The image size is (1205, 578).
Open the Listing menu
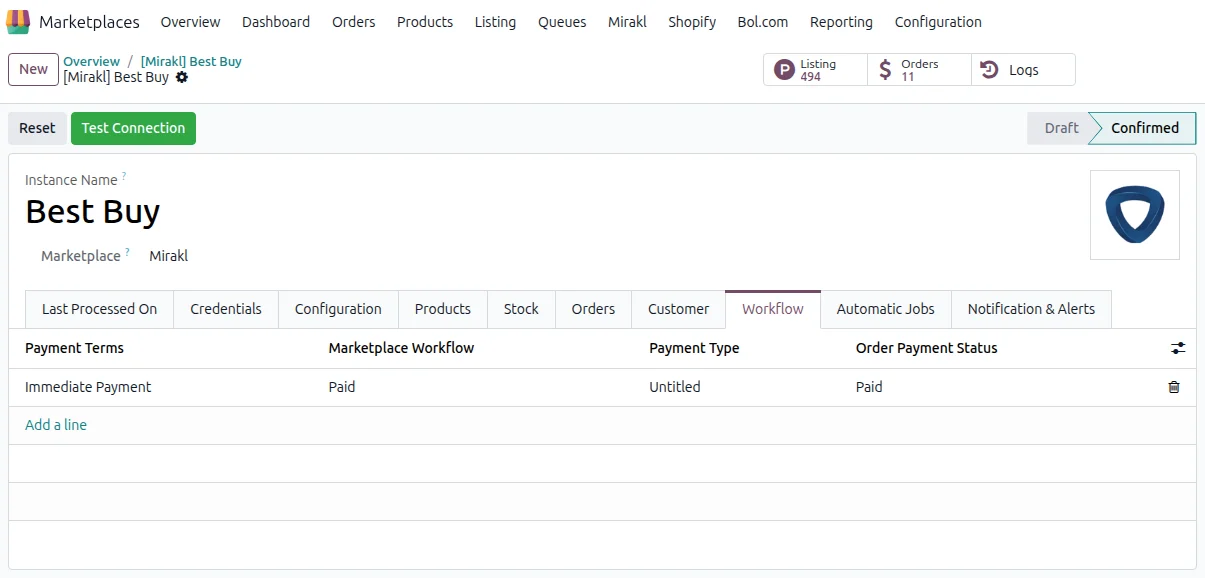[495, 22]
